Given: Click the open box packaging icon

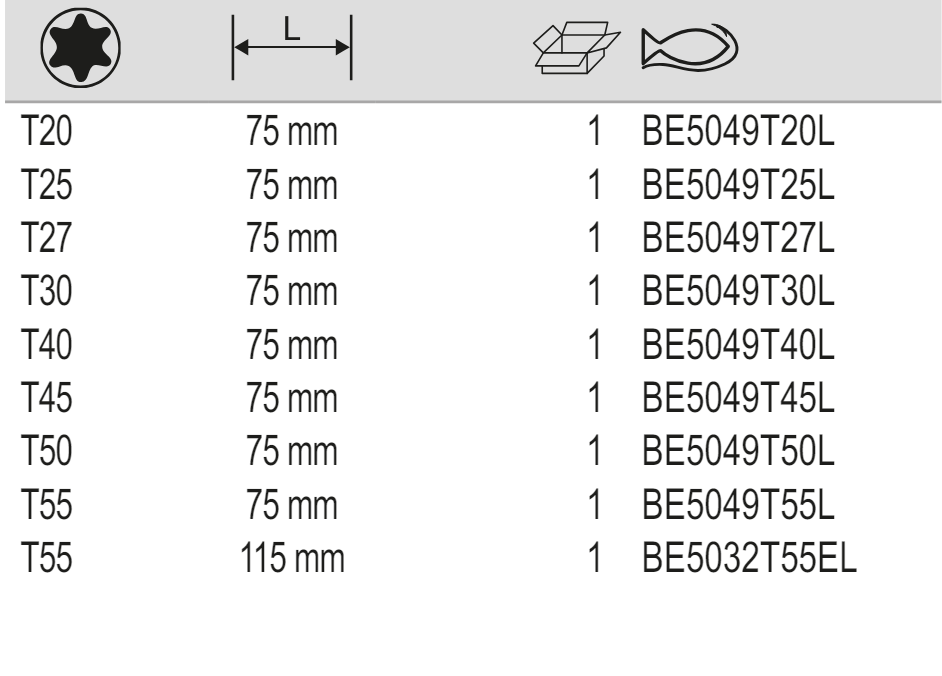Looking at the screenshot, I should pyautogui.click(x=570, y=47).
